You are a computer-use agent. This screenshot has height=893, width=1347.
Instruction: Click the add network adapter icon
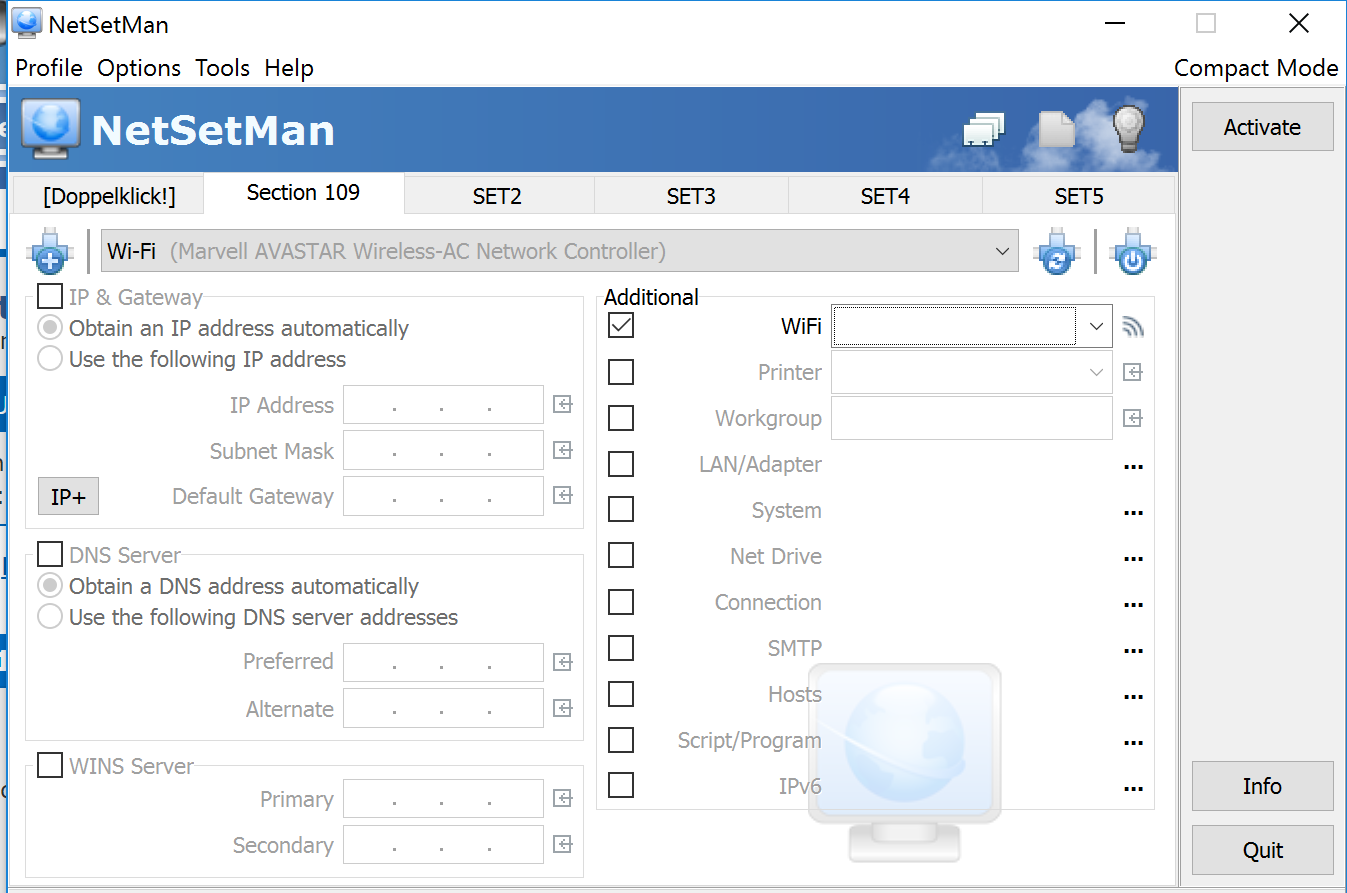(50, 252)
